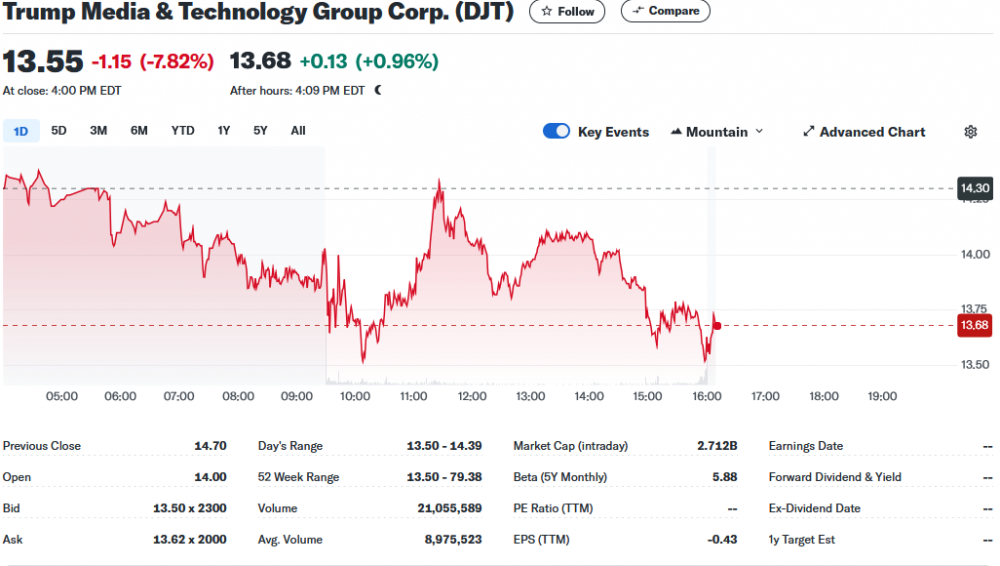Select the 1D time range tab
The height and width of the screenshot is (566, 1000).
coord(21,131)
